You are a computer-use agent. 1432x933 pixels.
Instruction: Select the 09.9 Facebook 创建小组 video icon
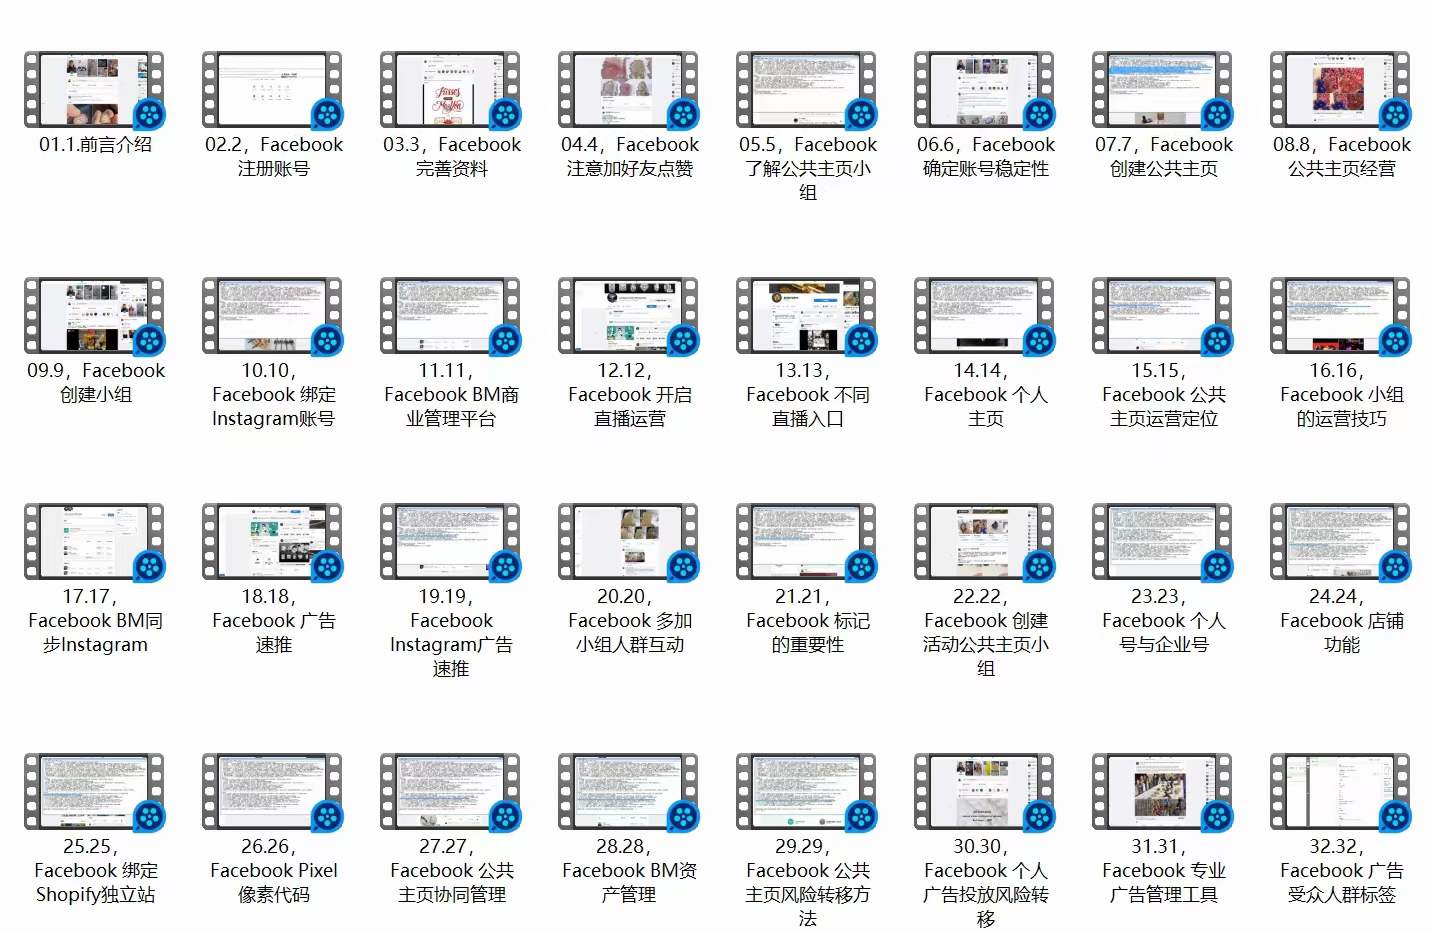click(95, 316)
